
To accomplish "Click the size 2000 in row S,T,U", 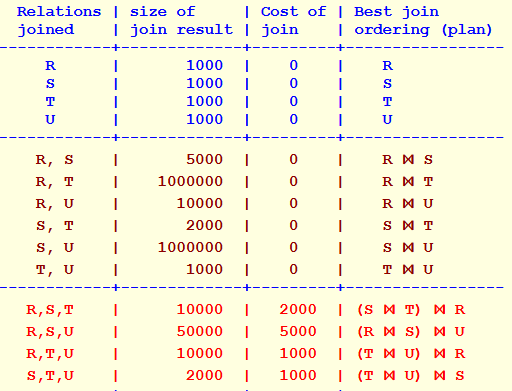I will (204, 375).
